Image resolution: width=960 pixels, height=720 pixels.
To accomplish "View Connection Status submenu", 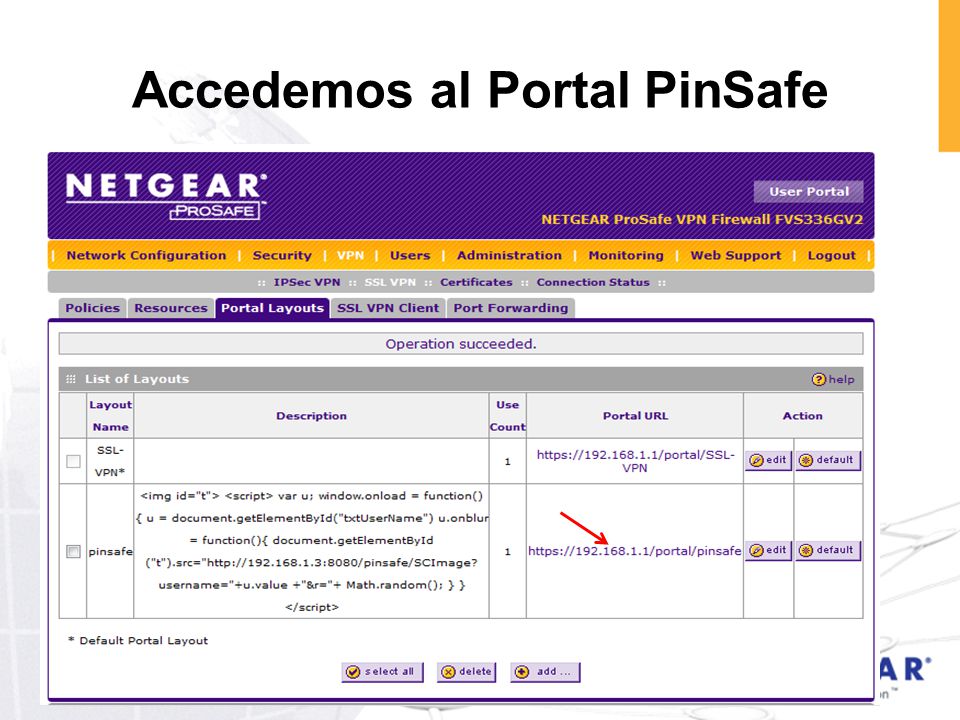I will click(x=593, y=282).
